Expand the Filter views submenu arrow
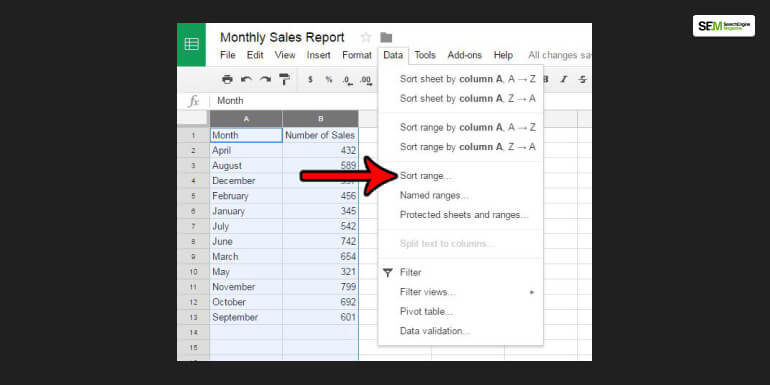 (531, 292)
